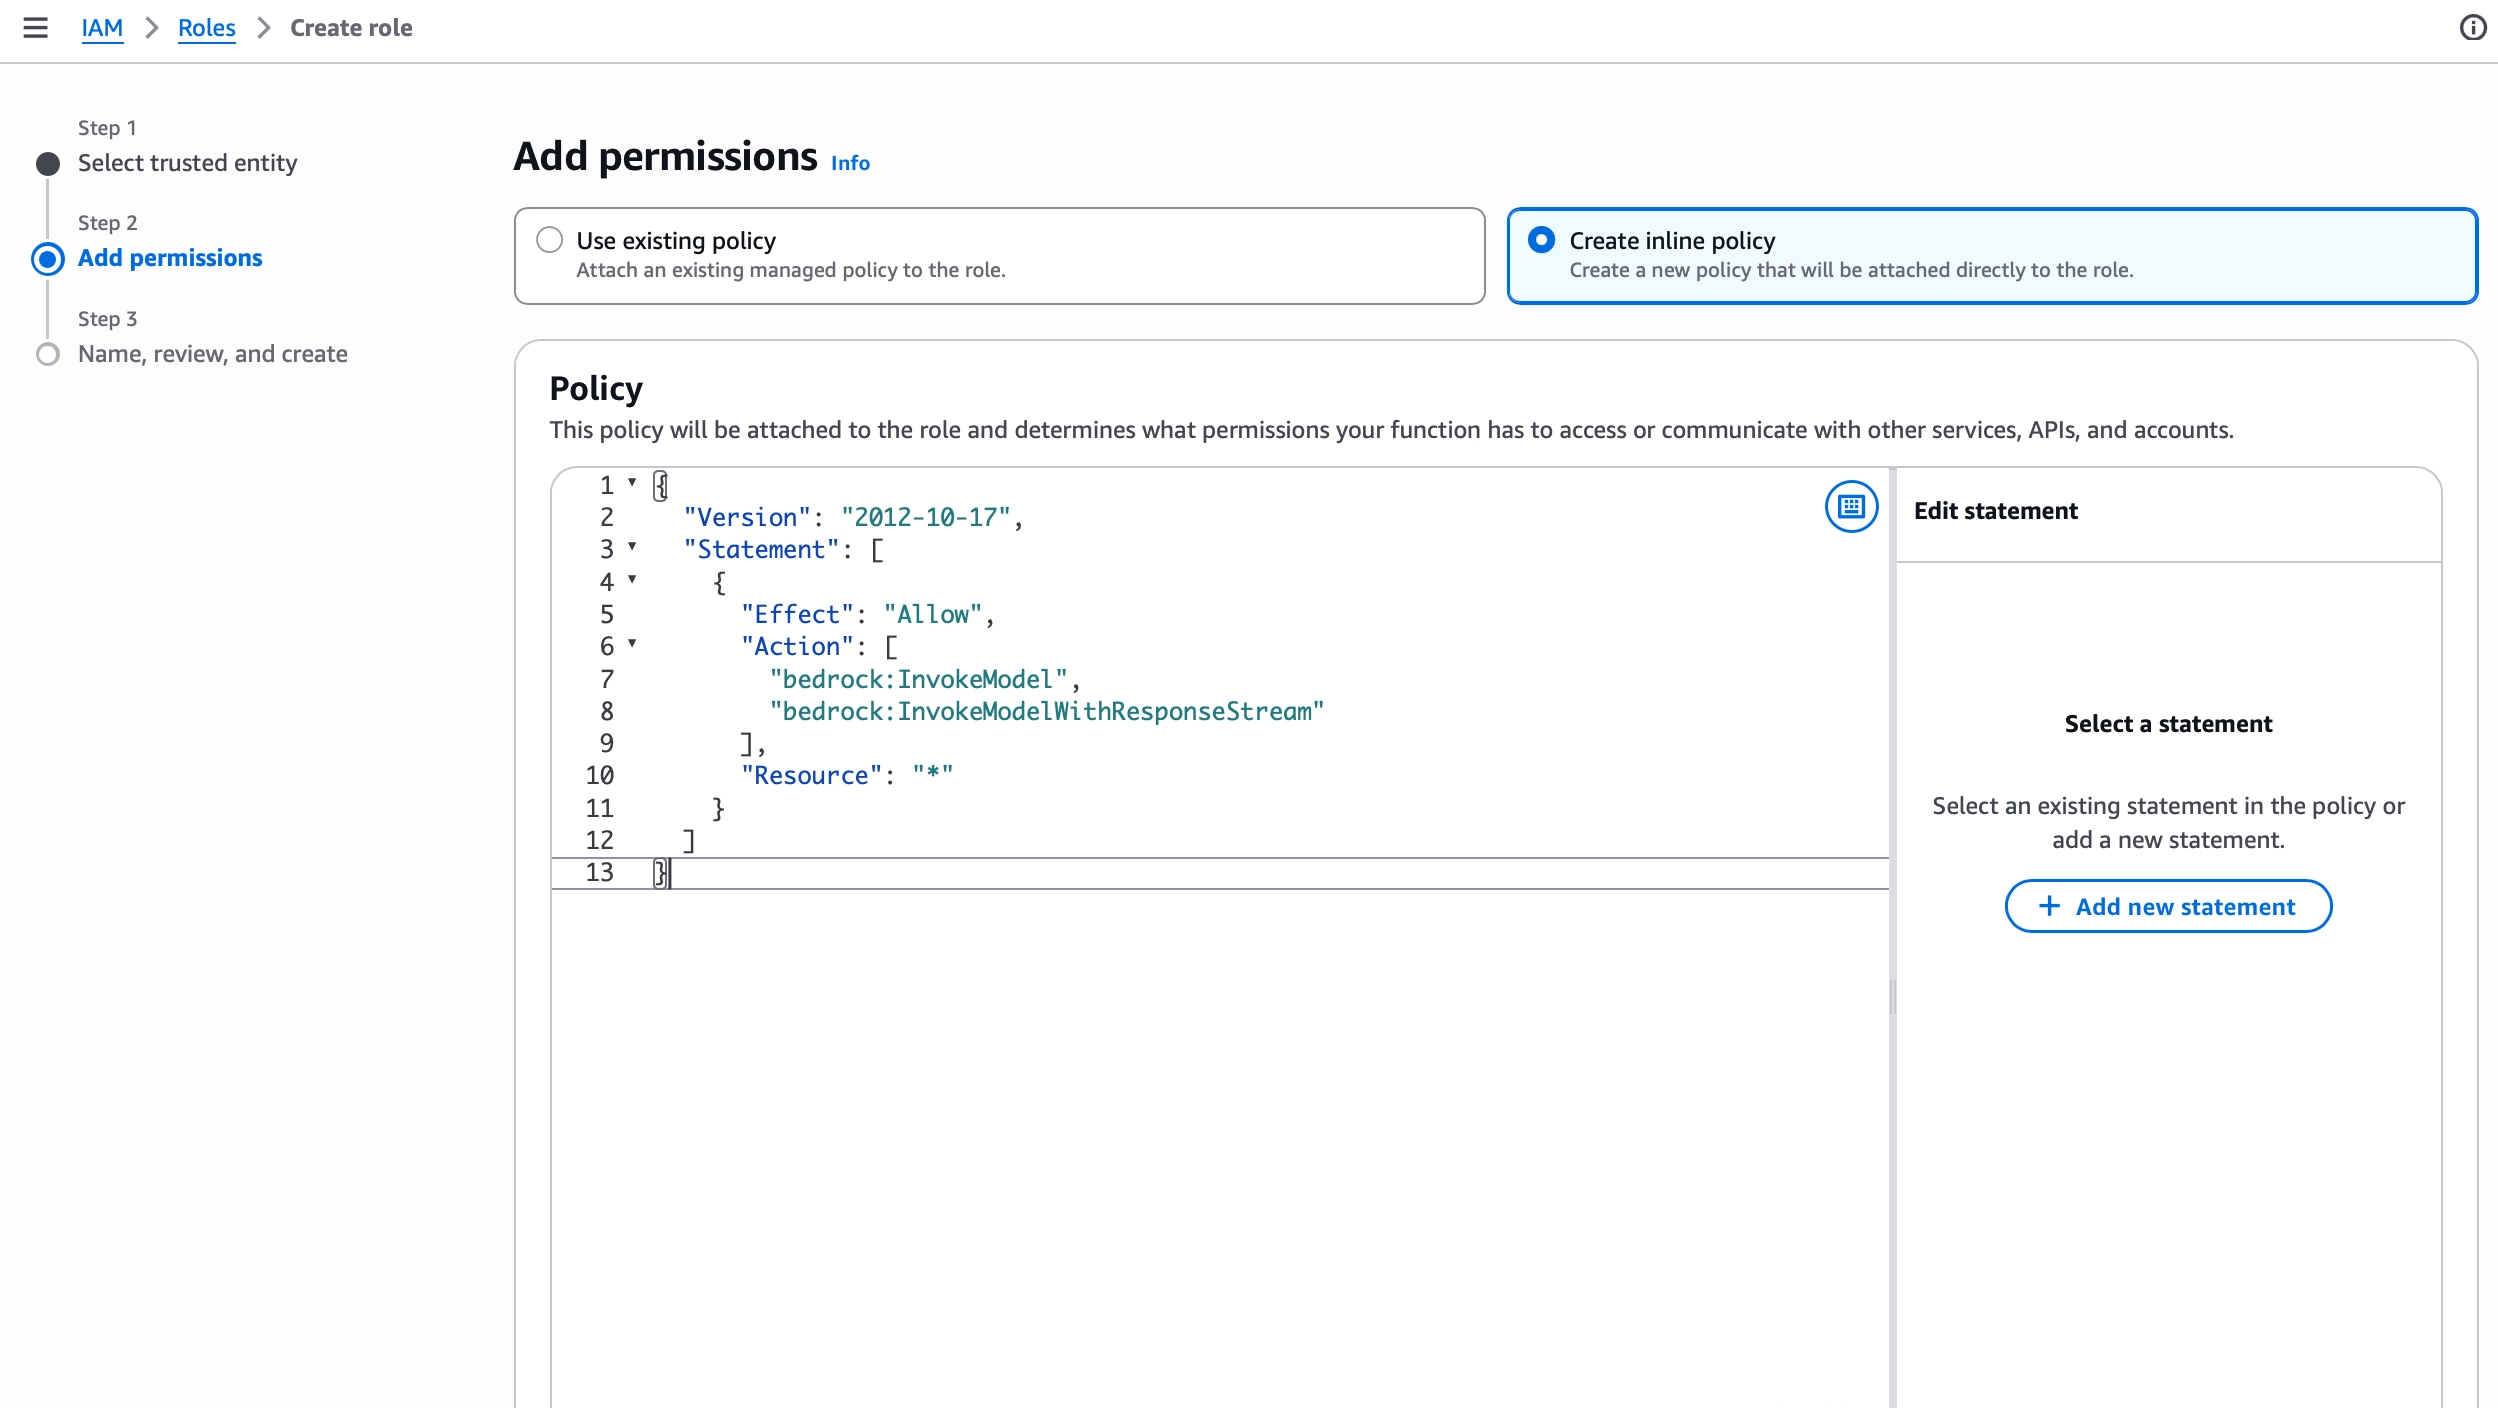Click the Edit statement panel heading
The width and height of the screenshot is (2498, 1408).
coord(1995,511)
